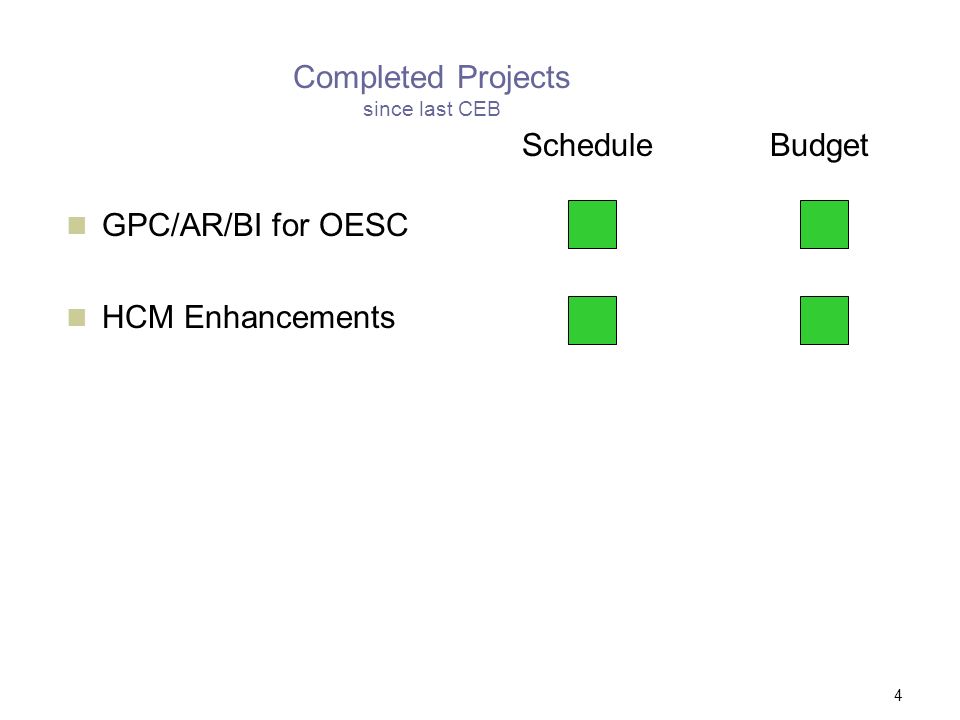Click the Budget column heading

[819, 147]
